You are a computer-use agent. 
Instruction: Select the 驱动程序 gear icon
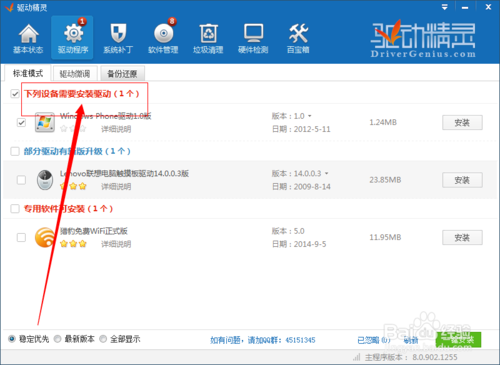(x=73, y=33)
